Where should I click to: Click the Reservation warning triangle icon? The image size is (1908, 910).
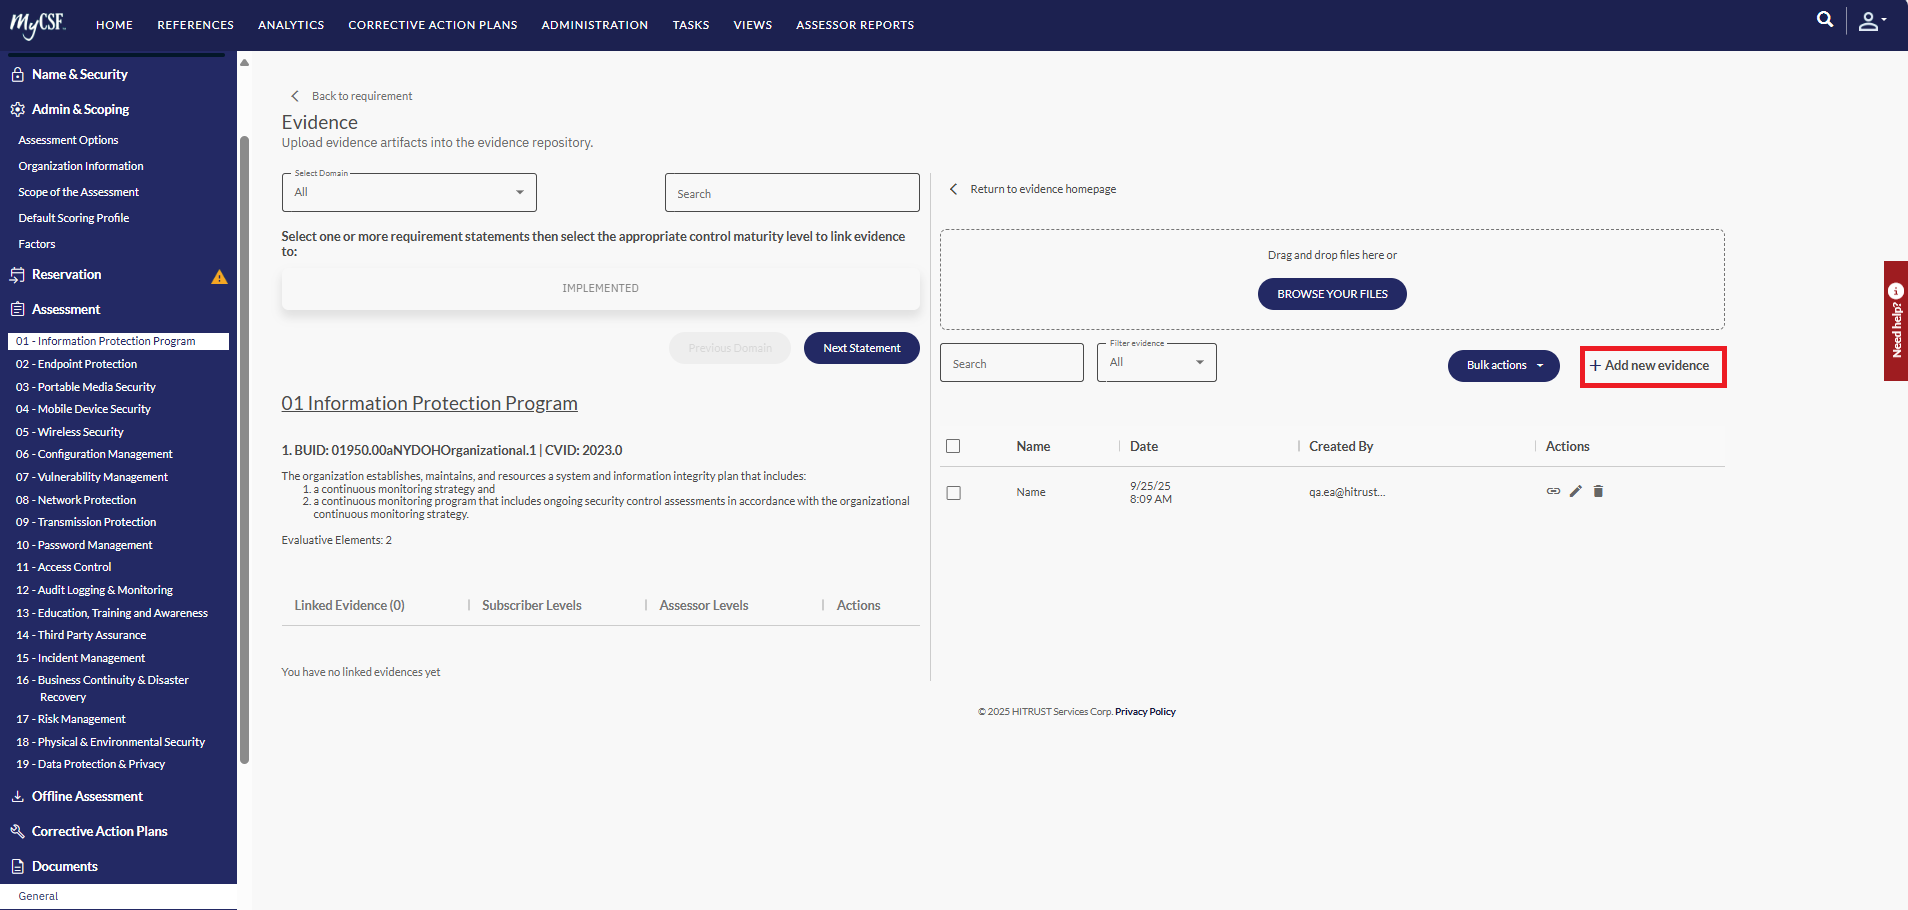coord(219,277)
